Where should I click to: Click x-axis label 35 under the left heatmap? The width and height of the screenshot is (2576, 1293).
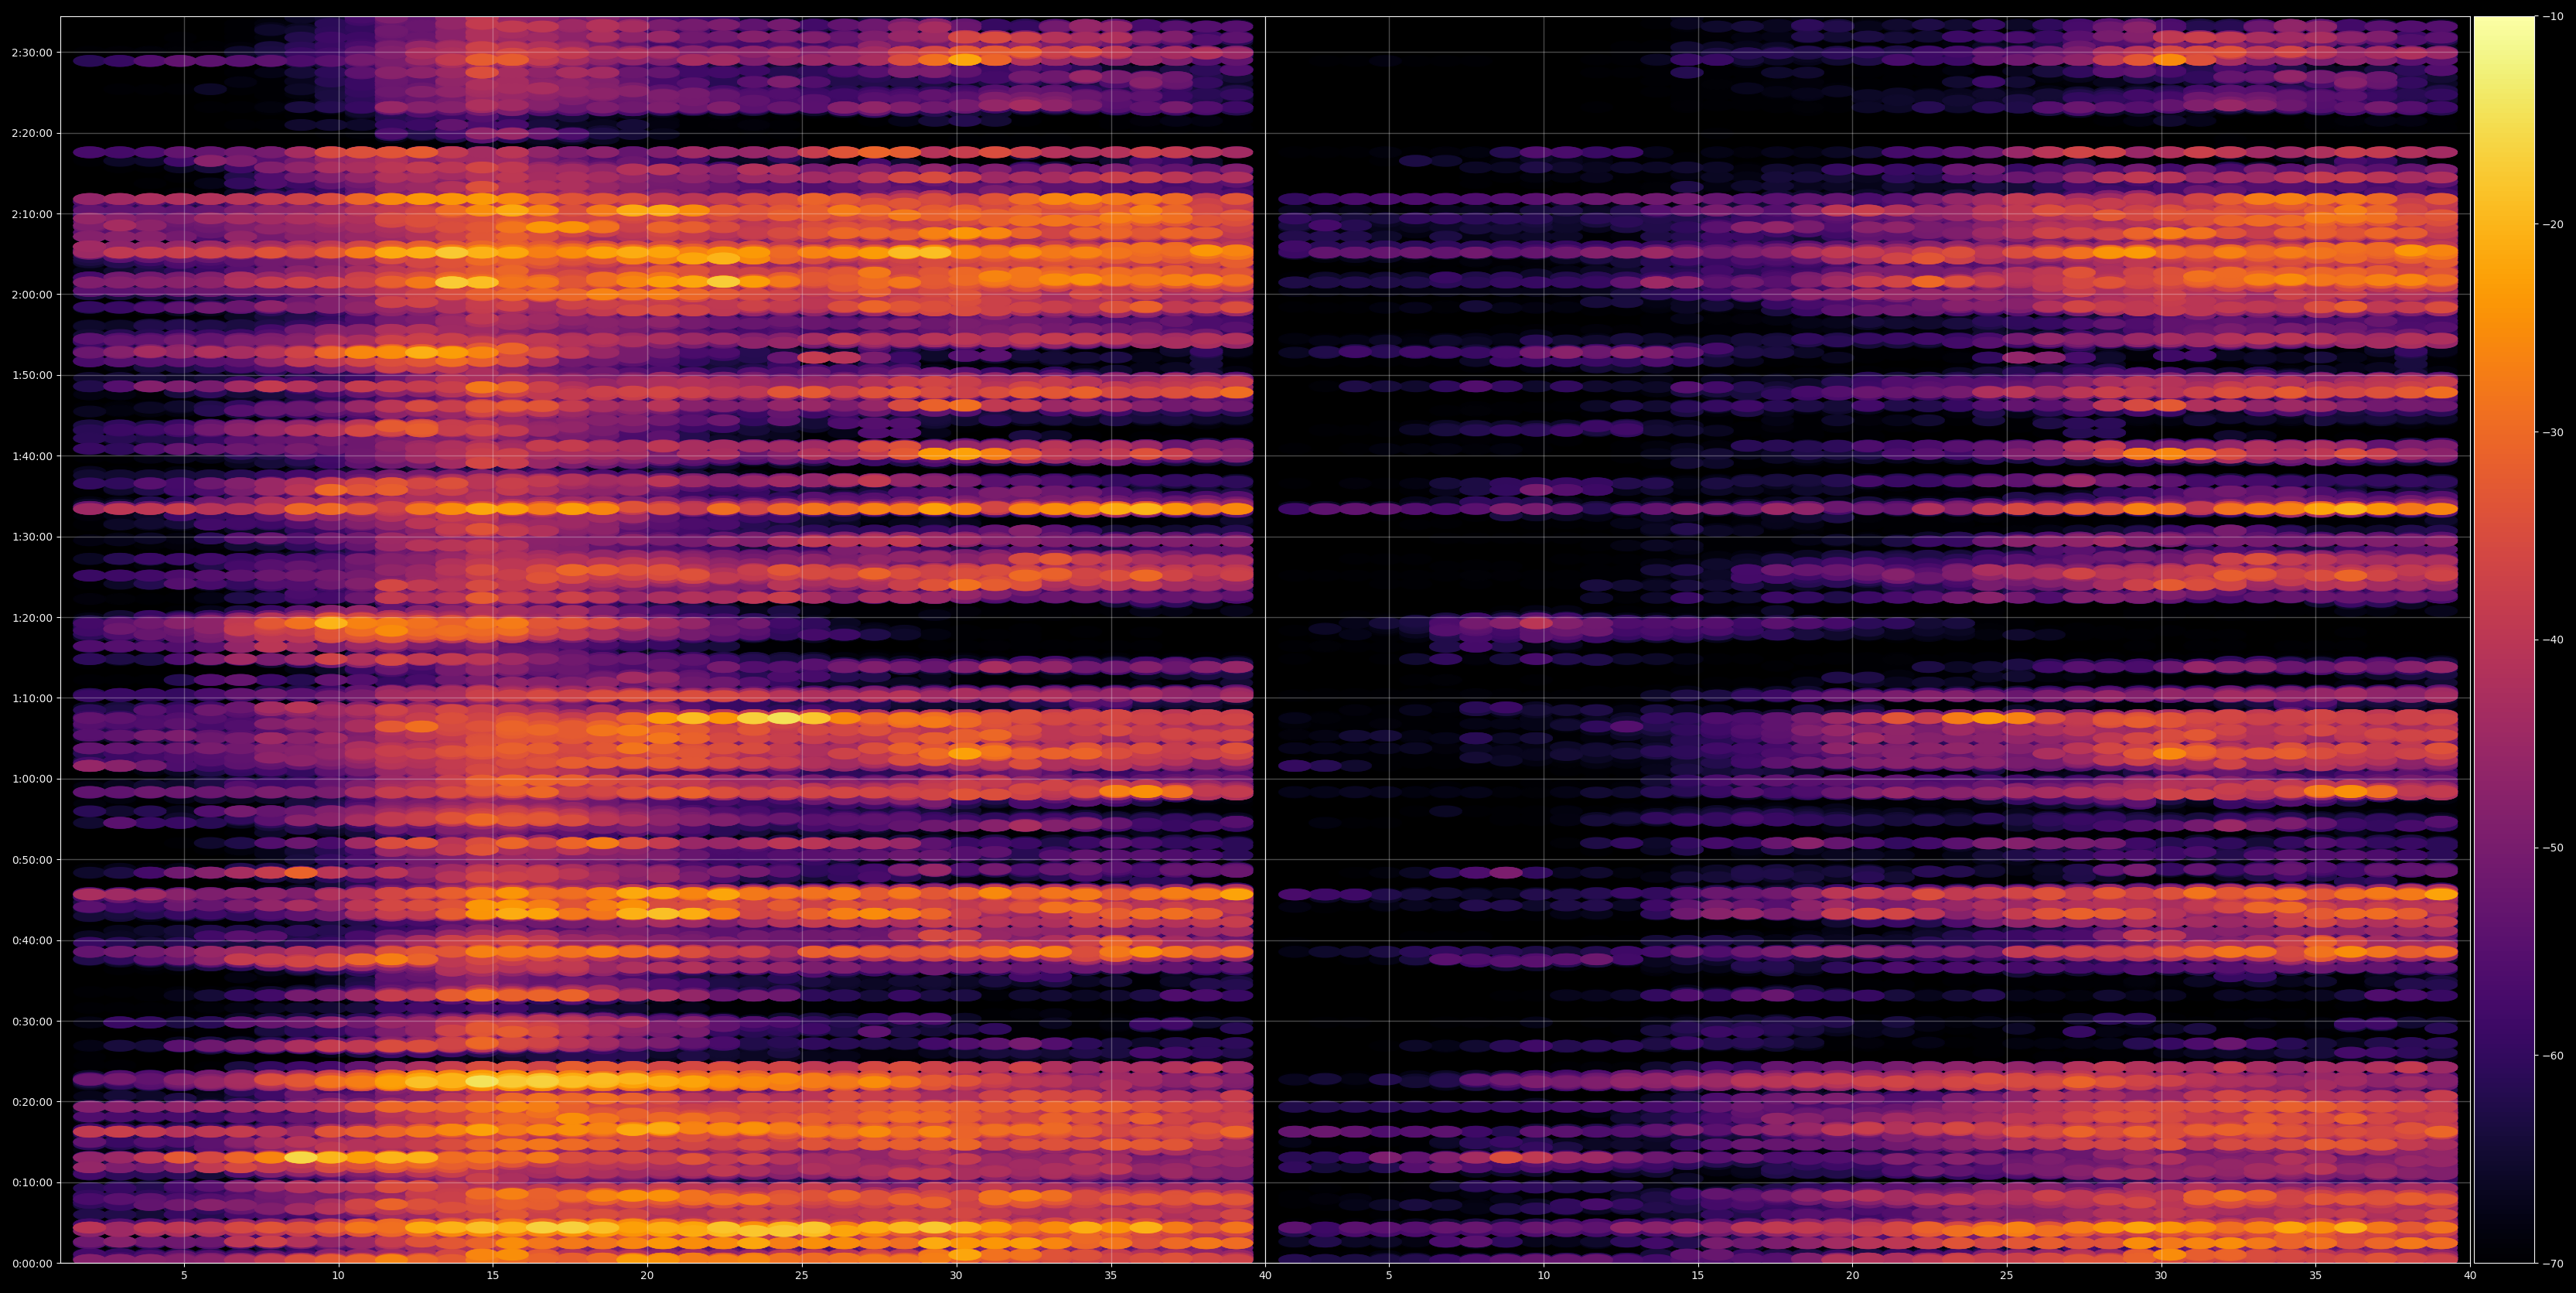[x=1111, y=1276]
